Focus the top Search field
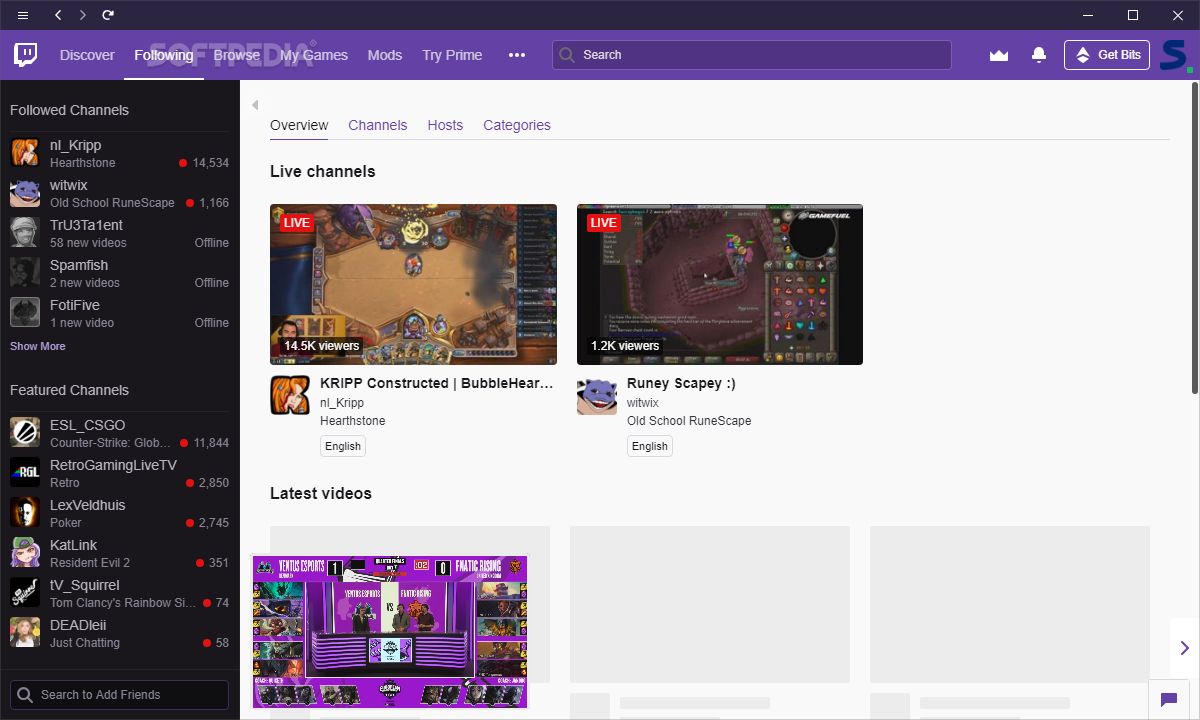This screenshot has height=720, width=1200. [x=752, y=55]
